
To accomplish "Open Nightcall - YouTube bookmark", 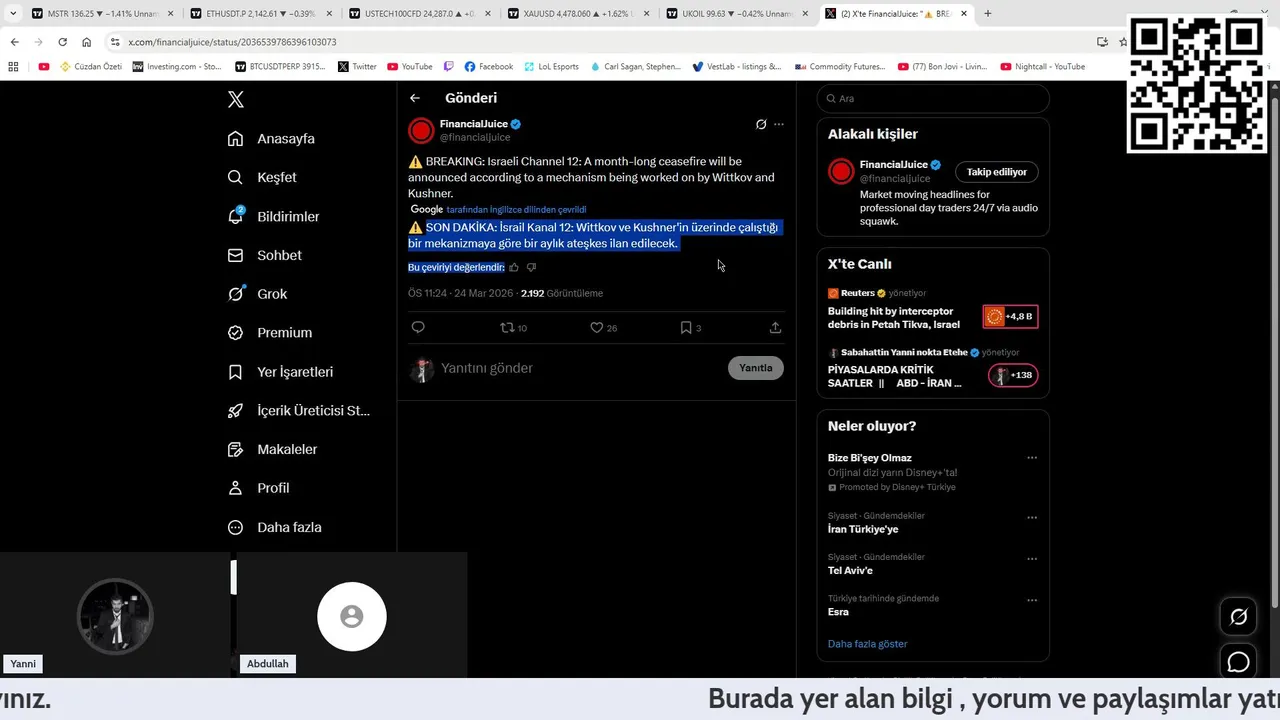I will point(1041,67).
